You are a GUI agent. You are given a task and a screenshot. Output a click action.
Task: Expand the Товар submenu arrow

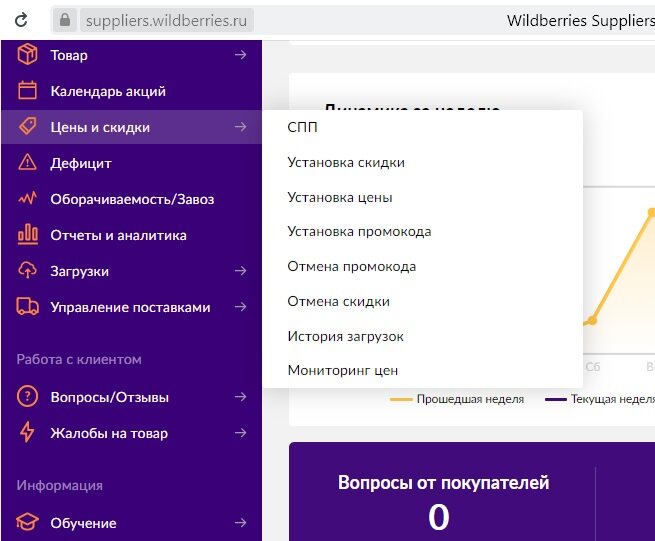coord(240,55)
